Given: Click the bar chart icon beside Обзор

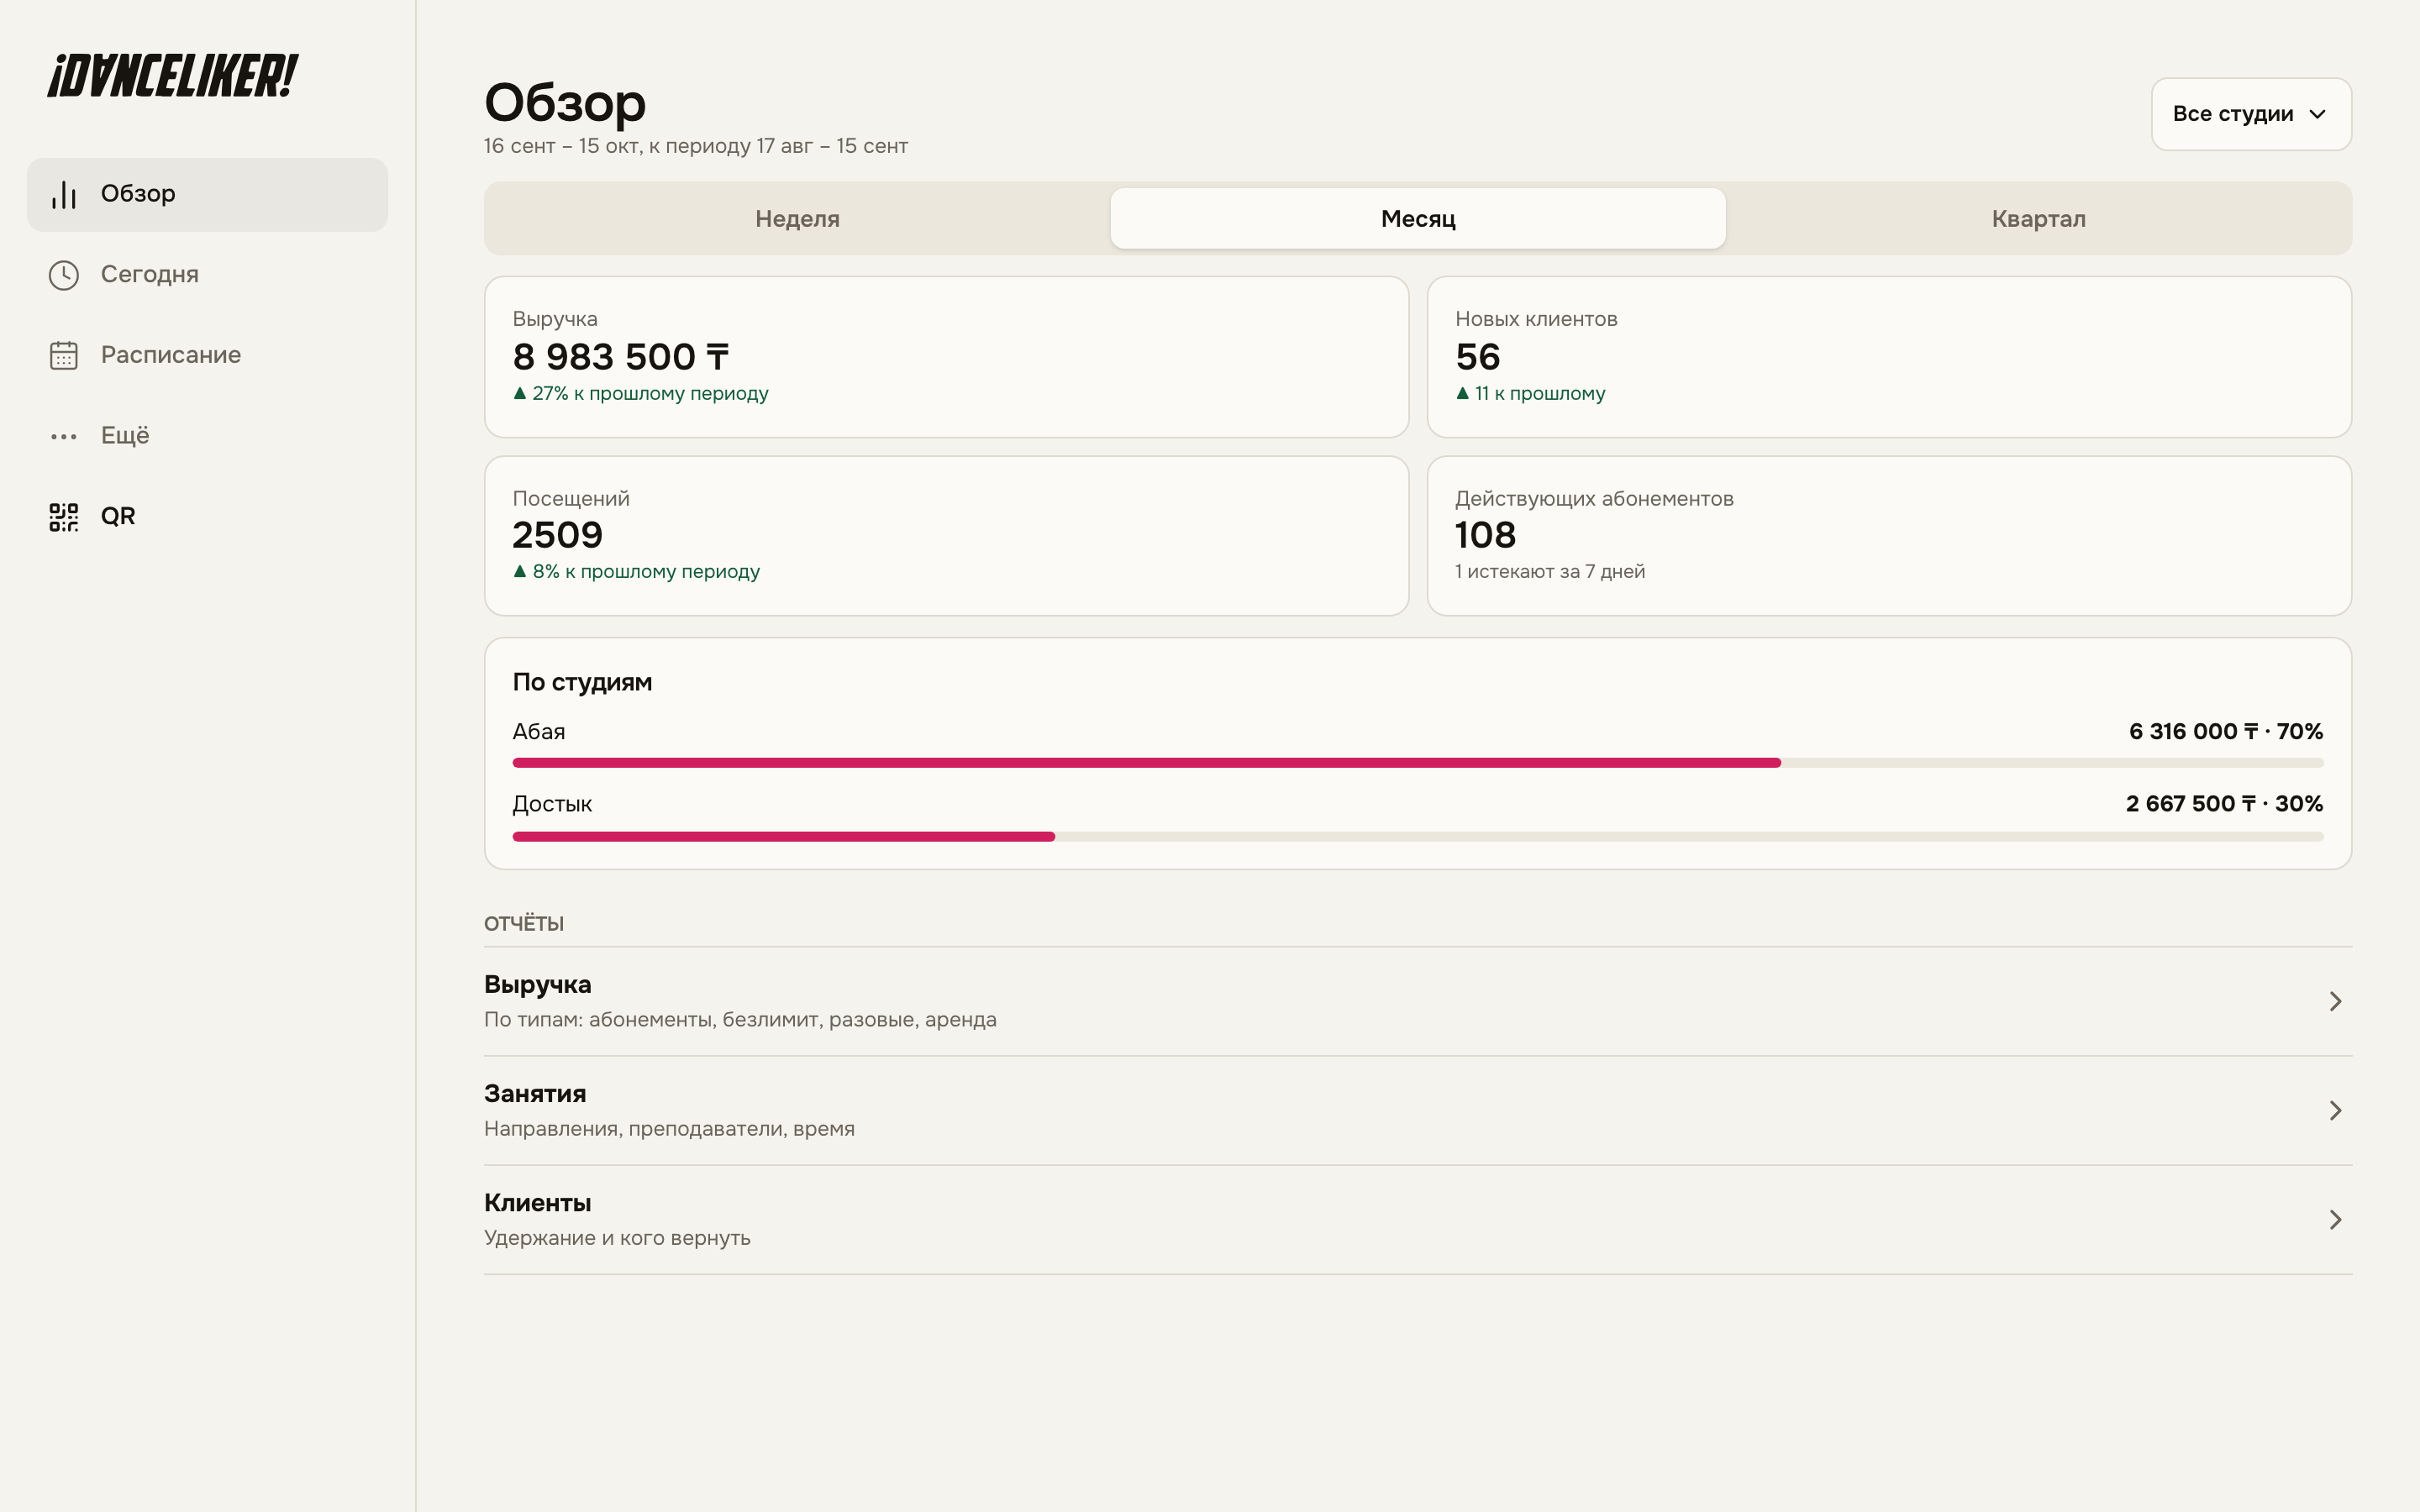Looking at the screenshot, I should coord(64,195).
